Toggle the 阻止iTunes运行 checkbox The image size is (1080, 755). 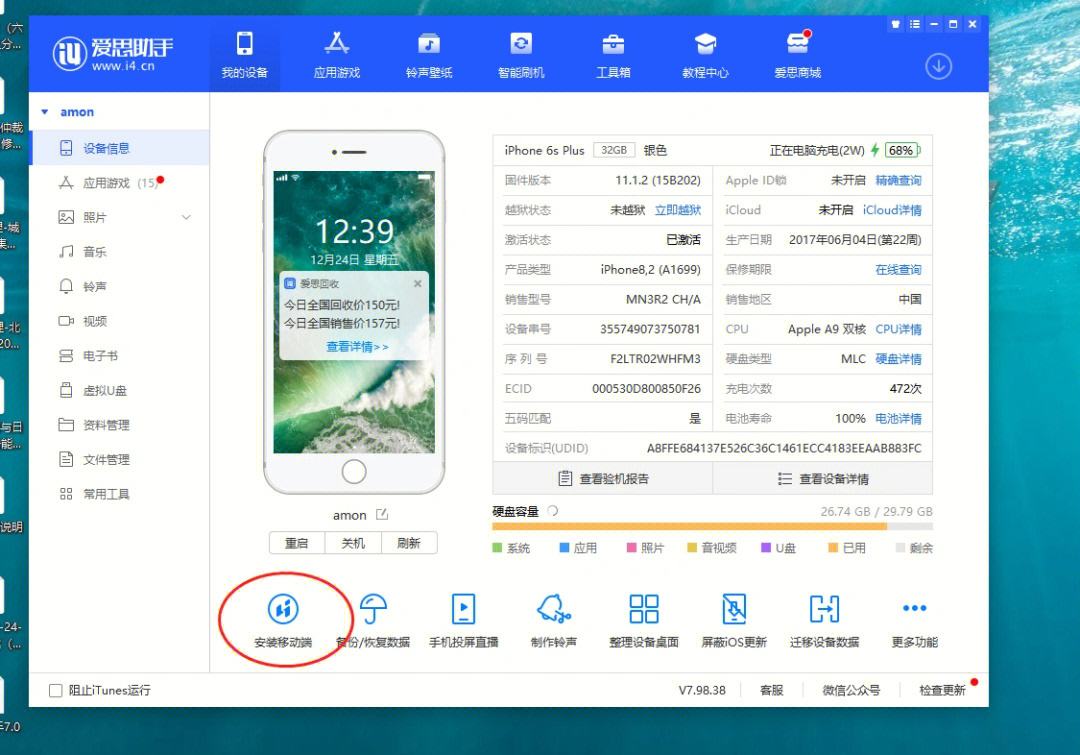56,690
